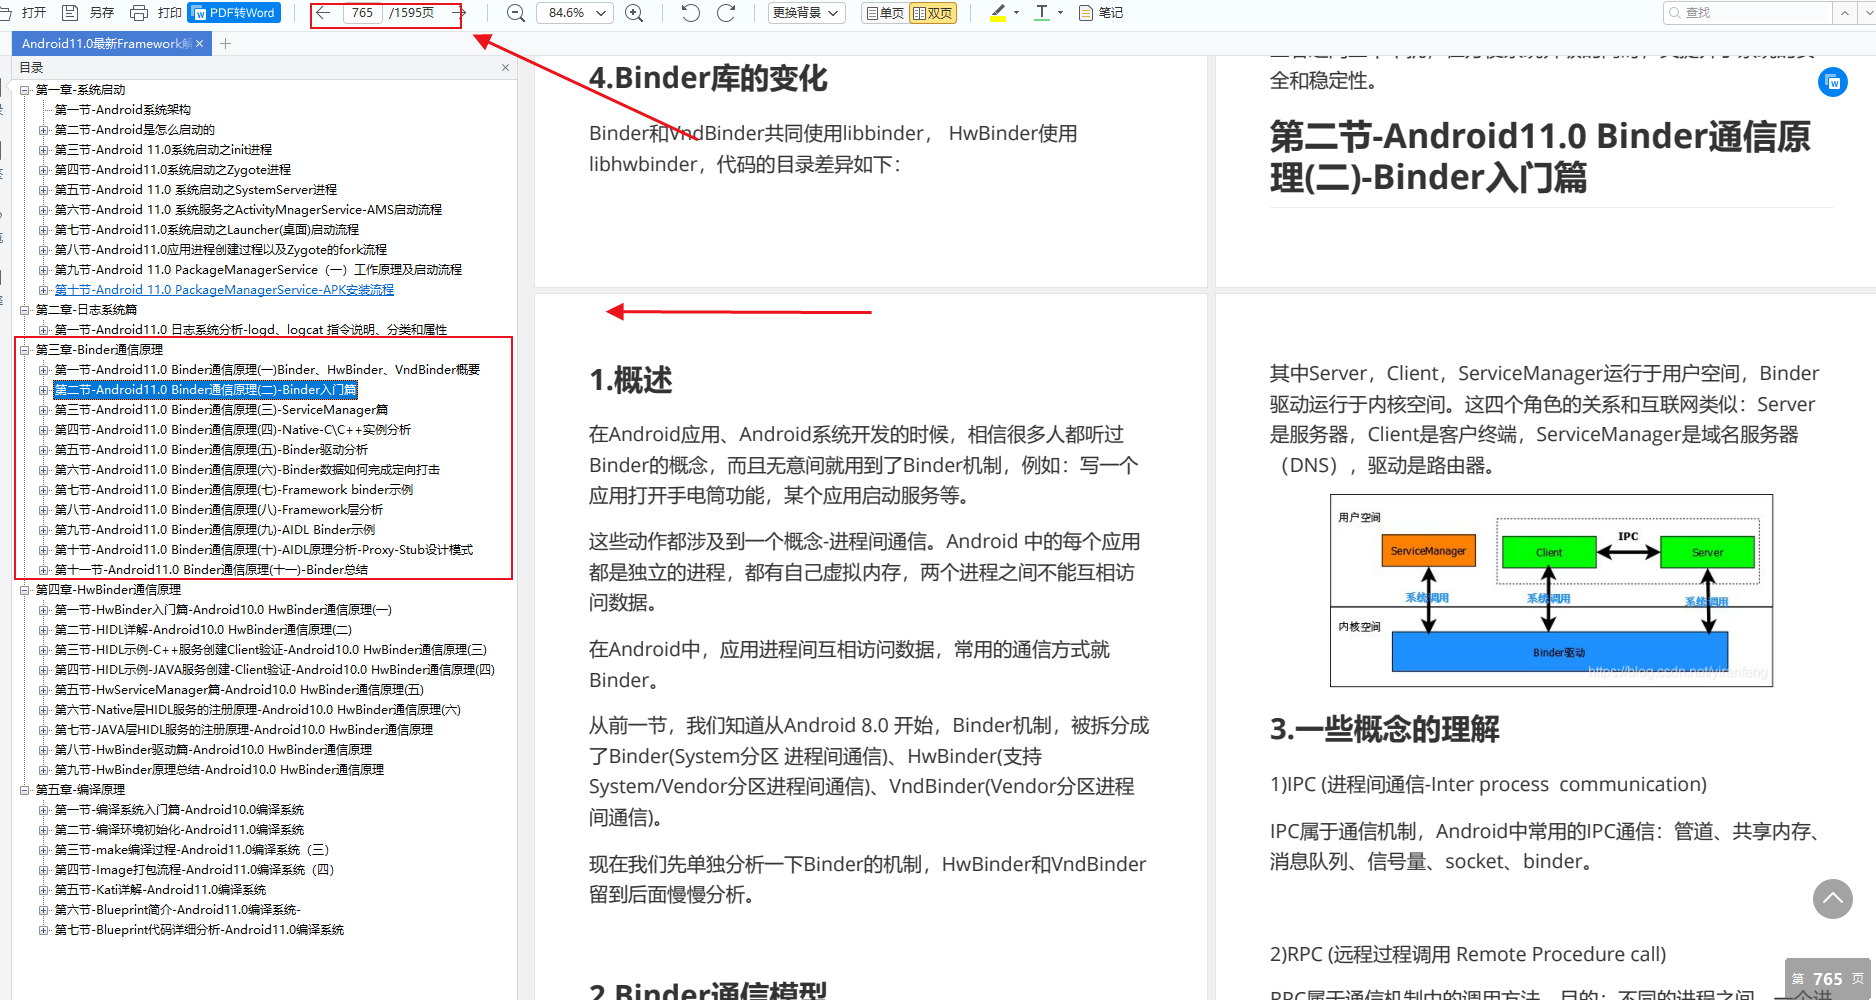Screen dimensions: 1876x1000
Task: Switch to 双页 double page view
Action: (933, 13)
